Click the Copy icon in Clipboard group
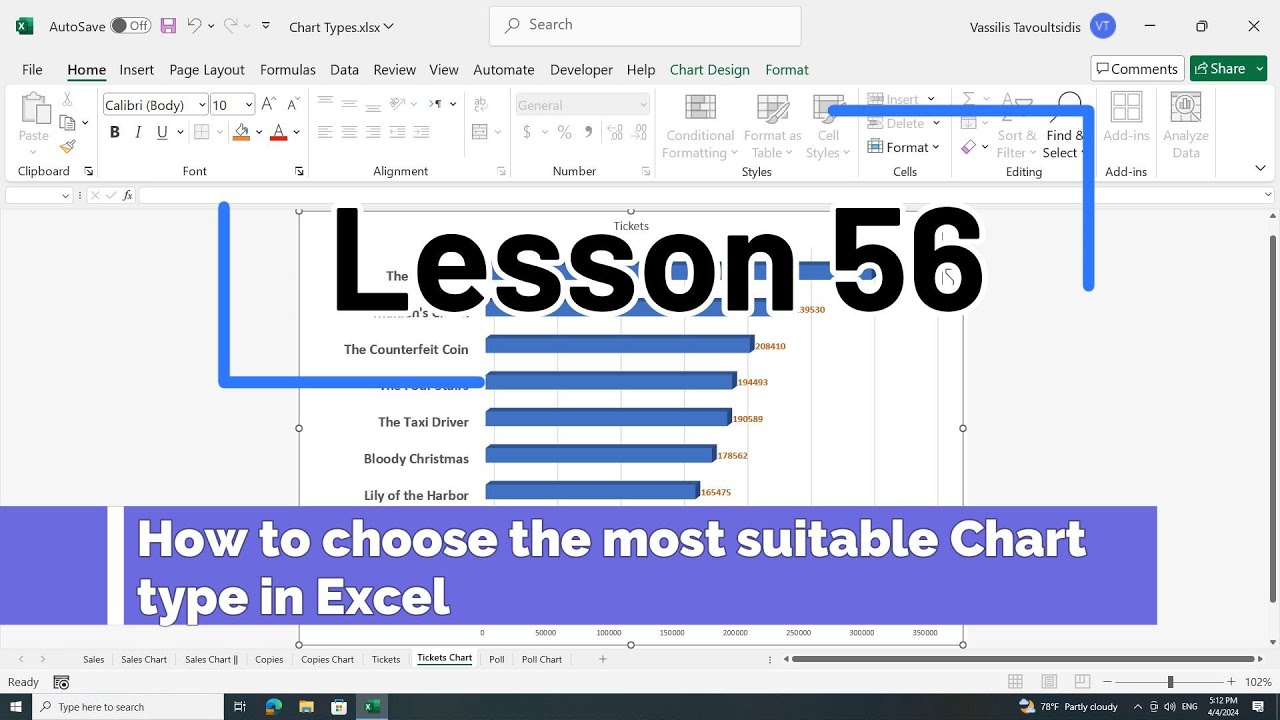This screenshot has width=1280, height=720. [x=67, y=123]
